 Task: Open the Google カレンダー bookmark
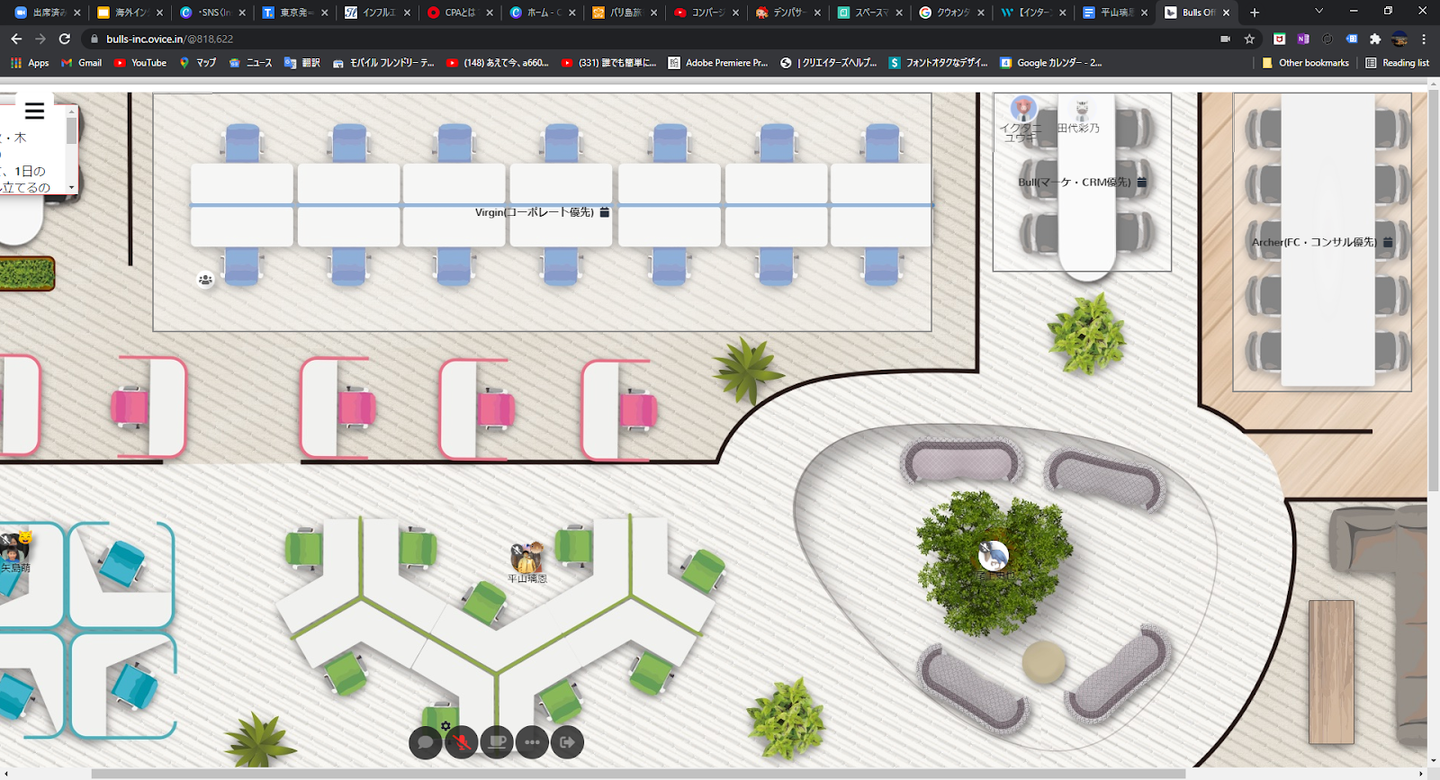(x=1051, y=62)
